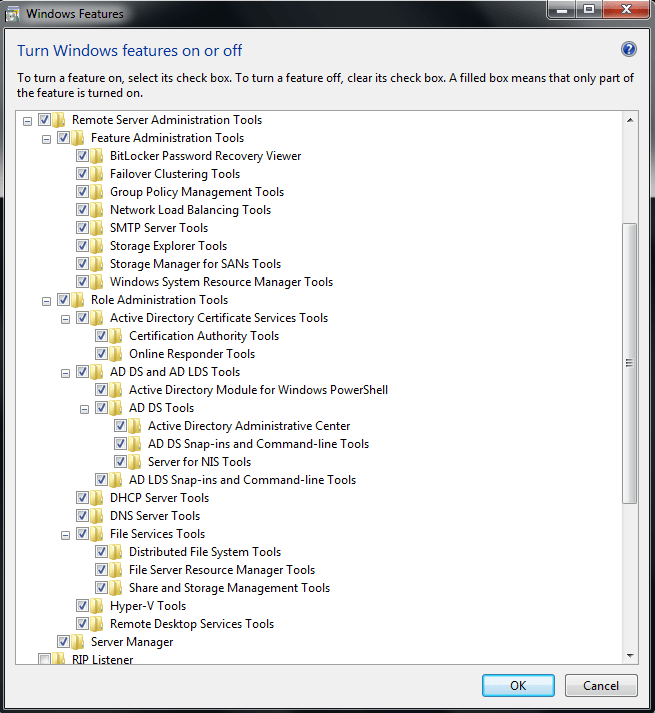Select Certification Authority Tools label
This screenshot has height=713, width=655.
pos(204,336)
